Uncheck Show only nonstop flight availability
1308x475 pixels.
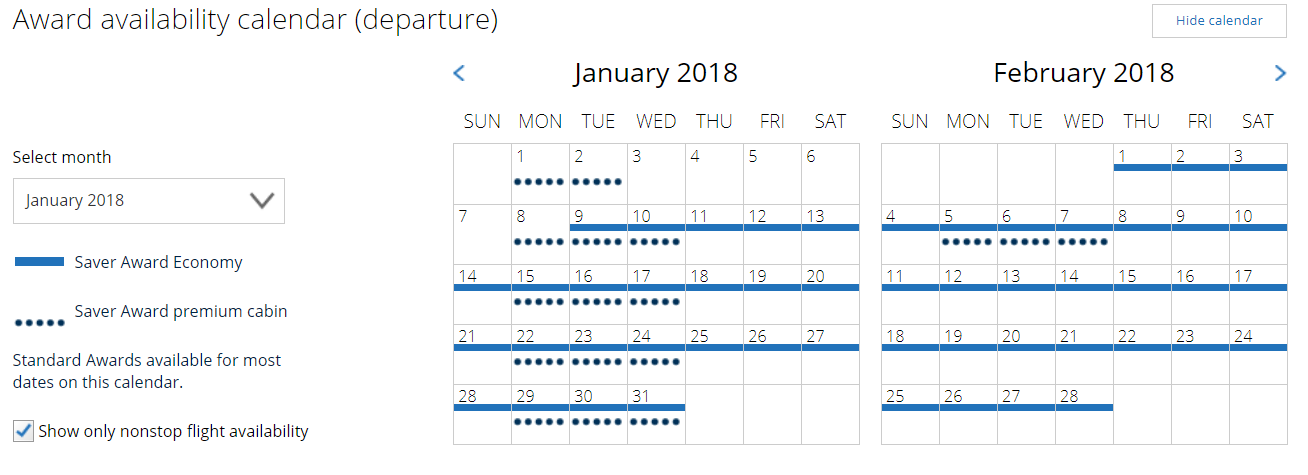coord(23,431)
